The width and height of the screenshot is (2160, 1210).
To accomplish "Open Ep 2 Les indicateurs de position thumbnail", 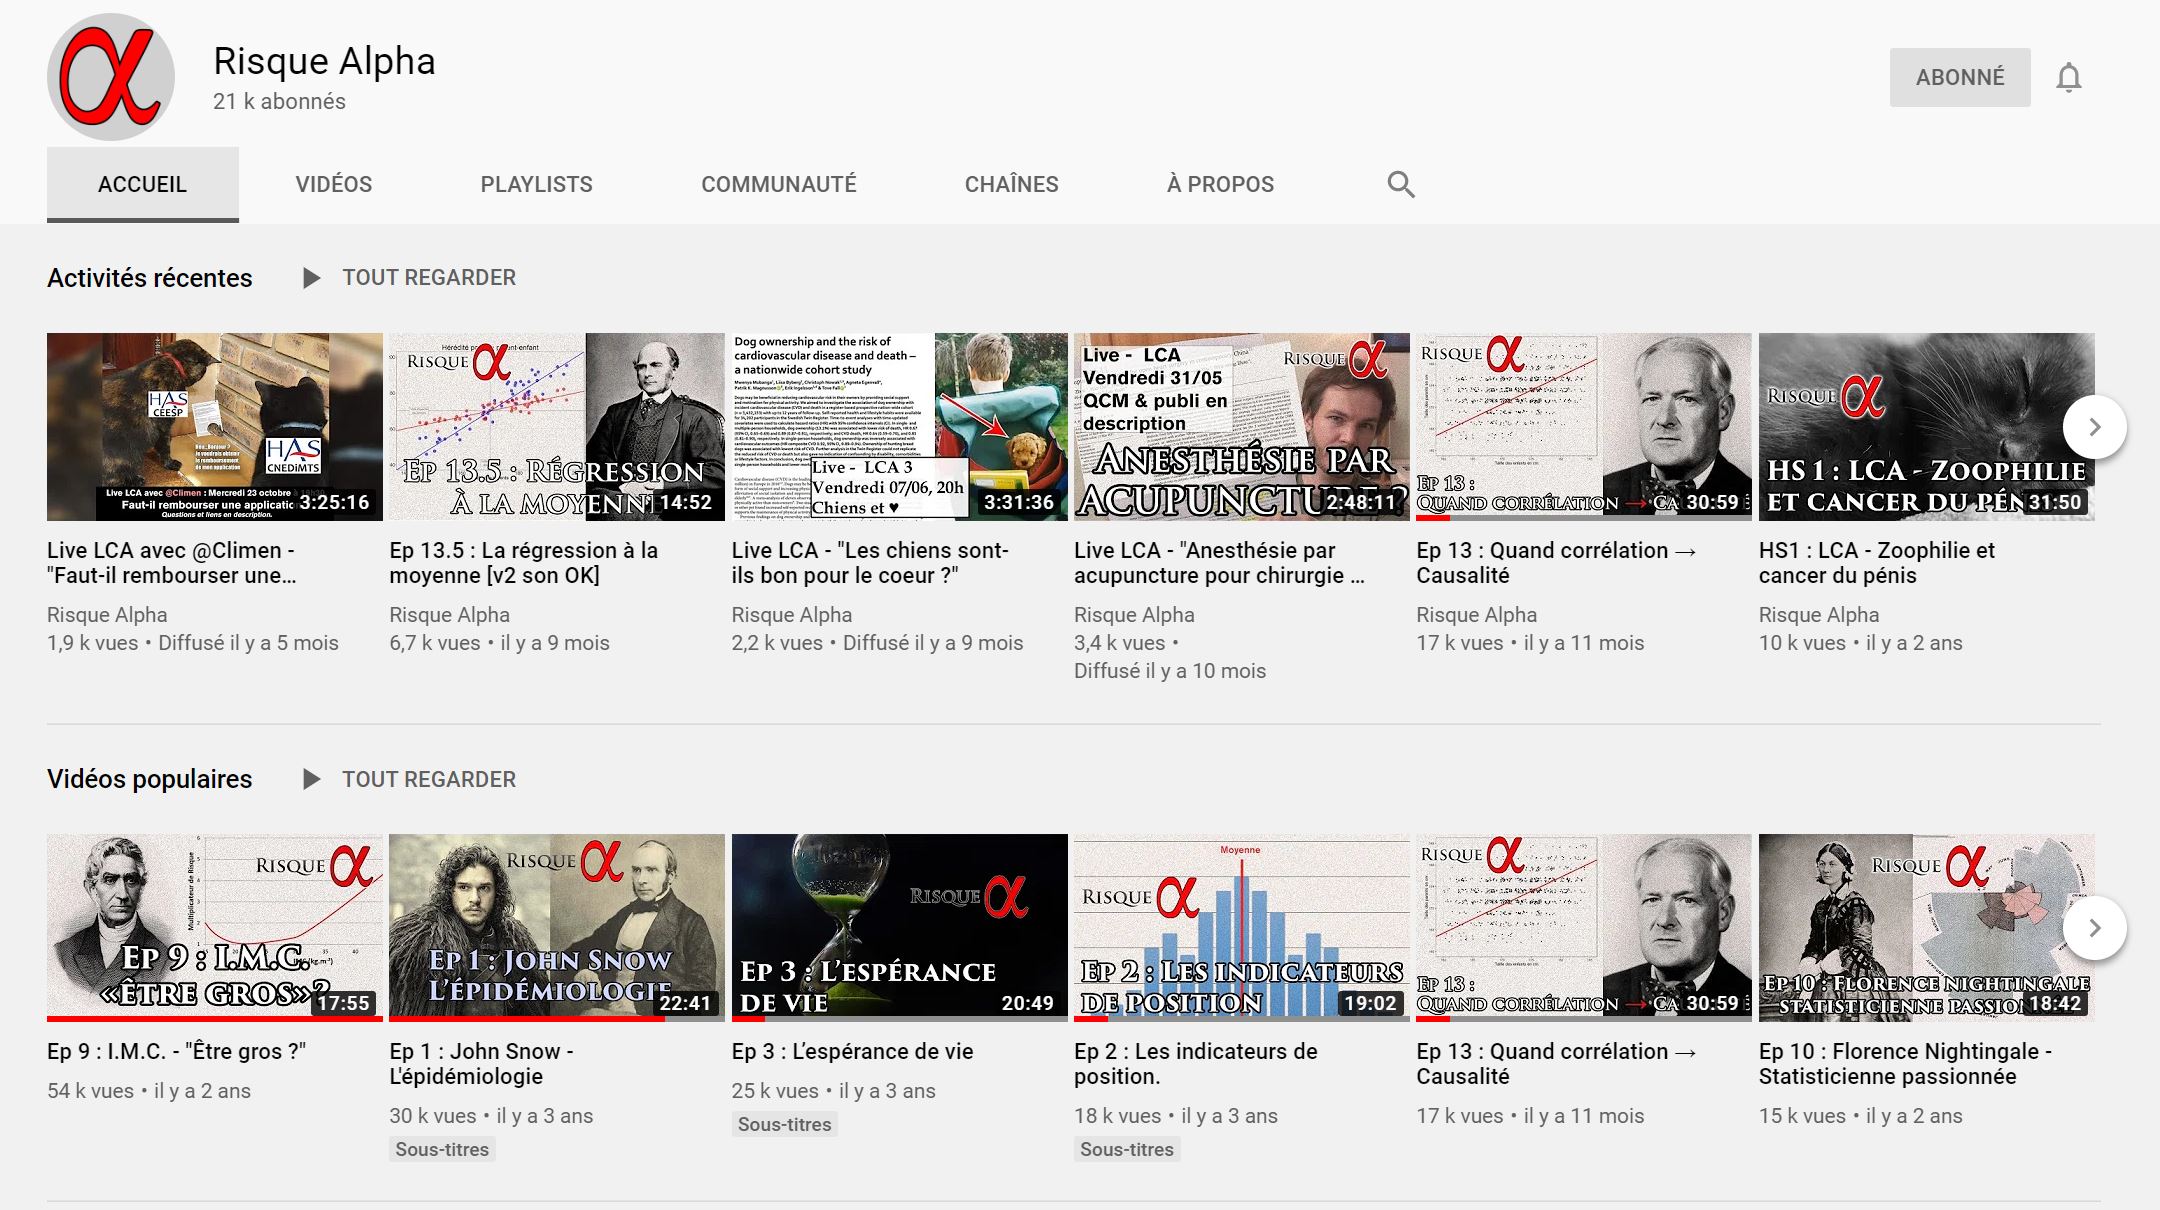I will [1242, 928].
